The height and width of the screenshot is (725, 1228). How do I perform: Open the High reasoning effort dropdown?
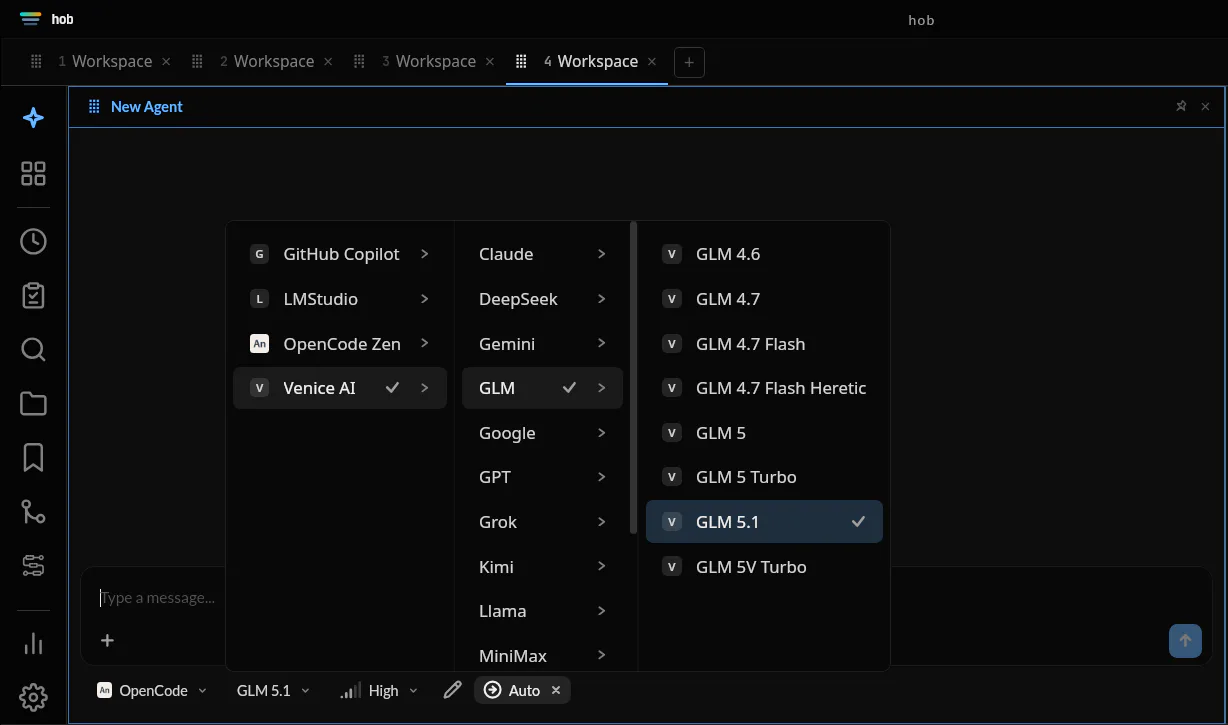(380, 690)
